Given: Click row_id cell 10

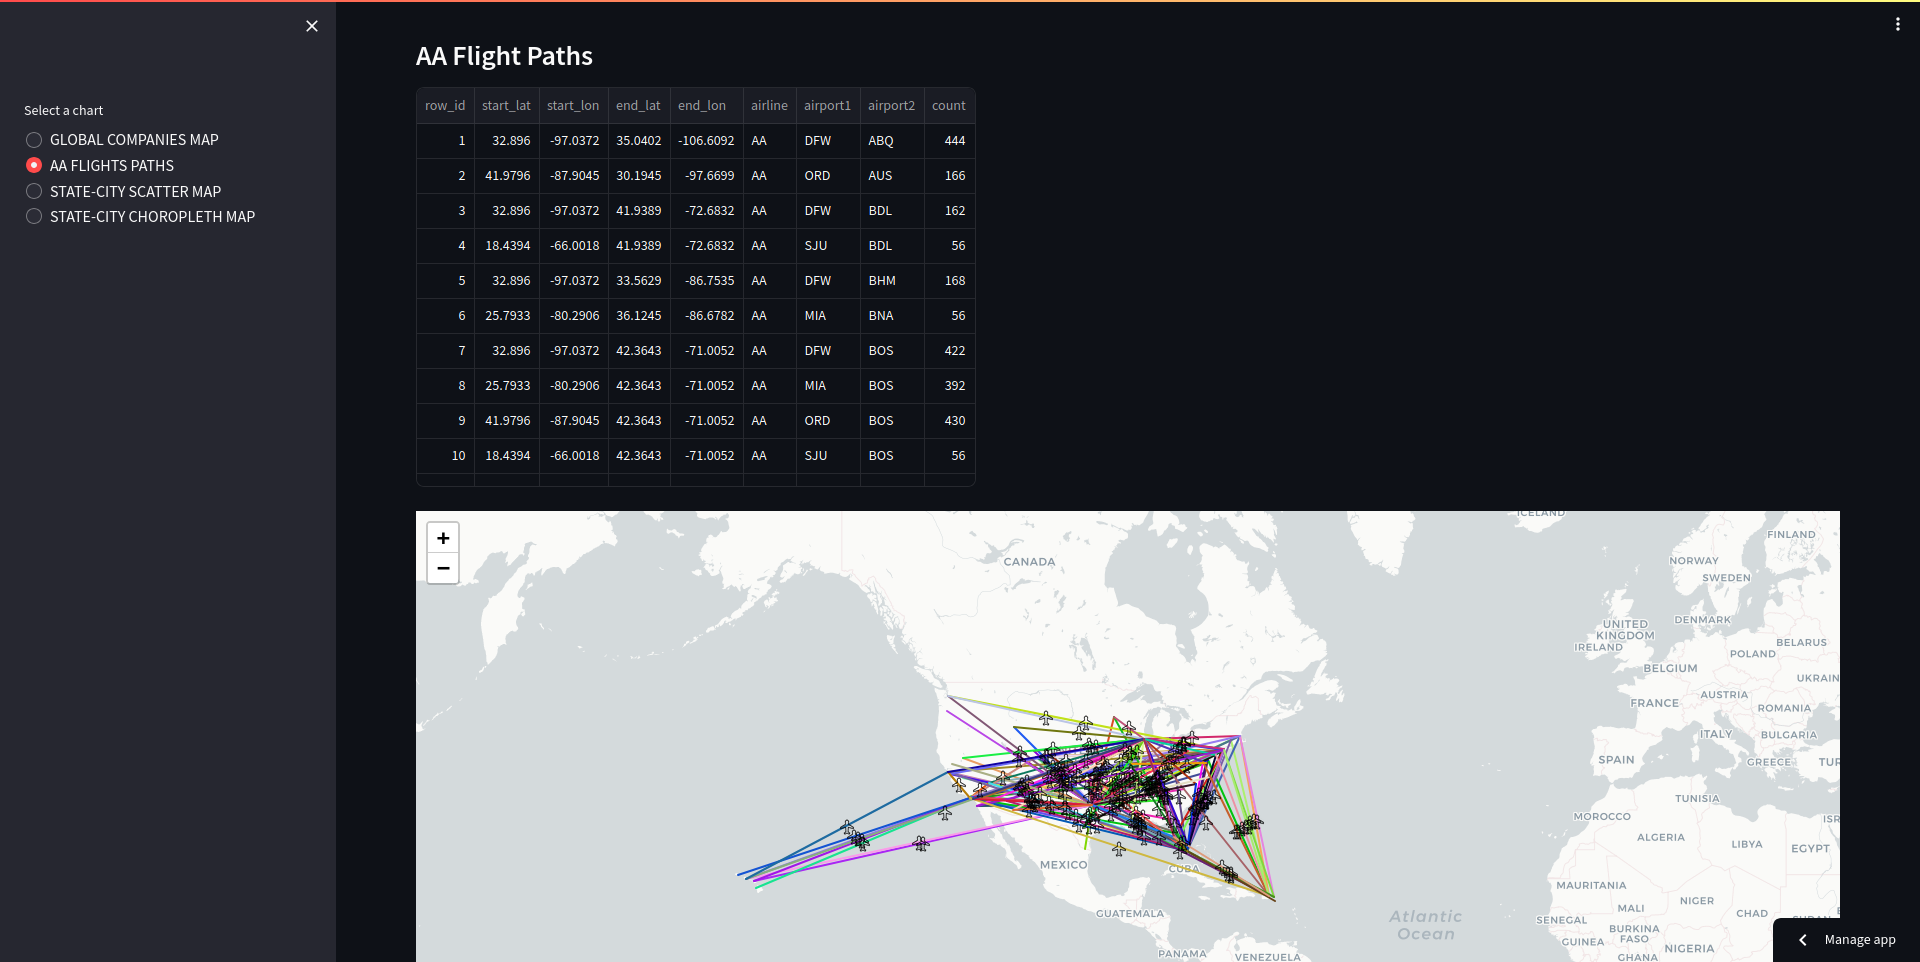Looking at the screenshot, I should coord(445,456).
